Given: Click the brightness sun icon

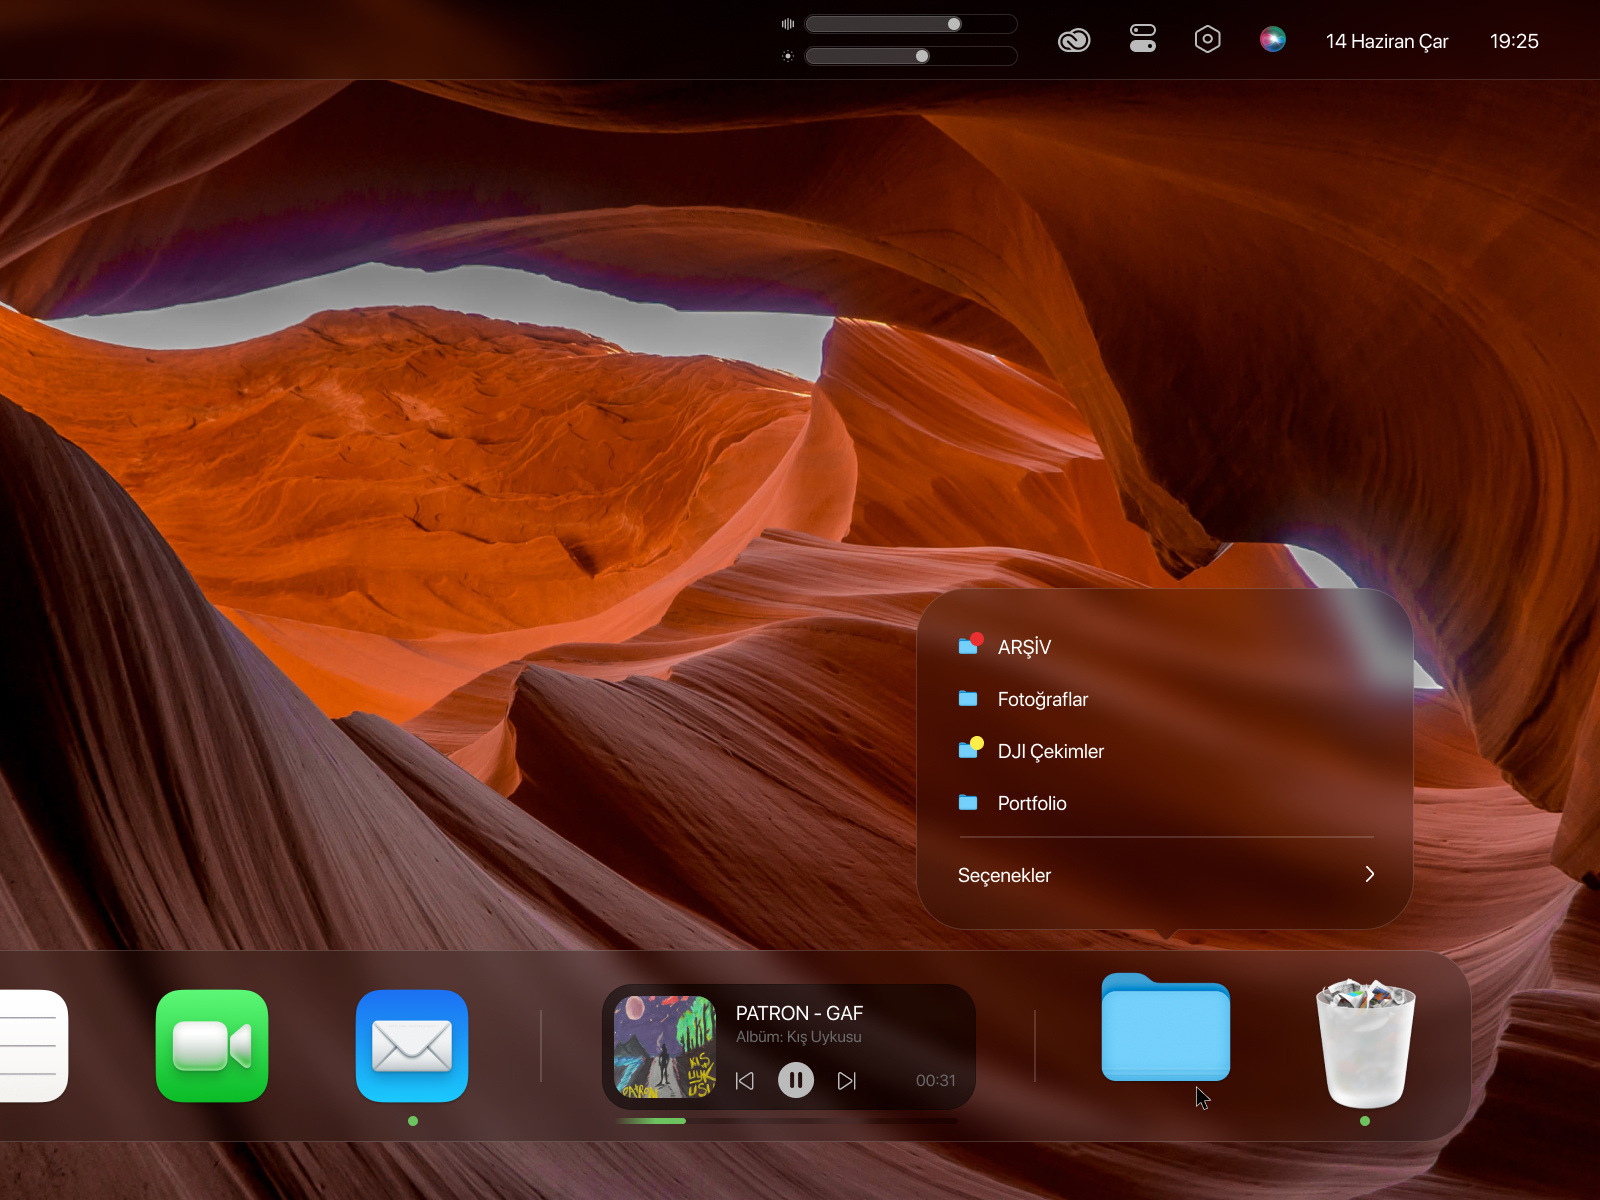Looking at the screenshot, I should click(x=788, y=56).
